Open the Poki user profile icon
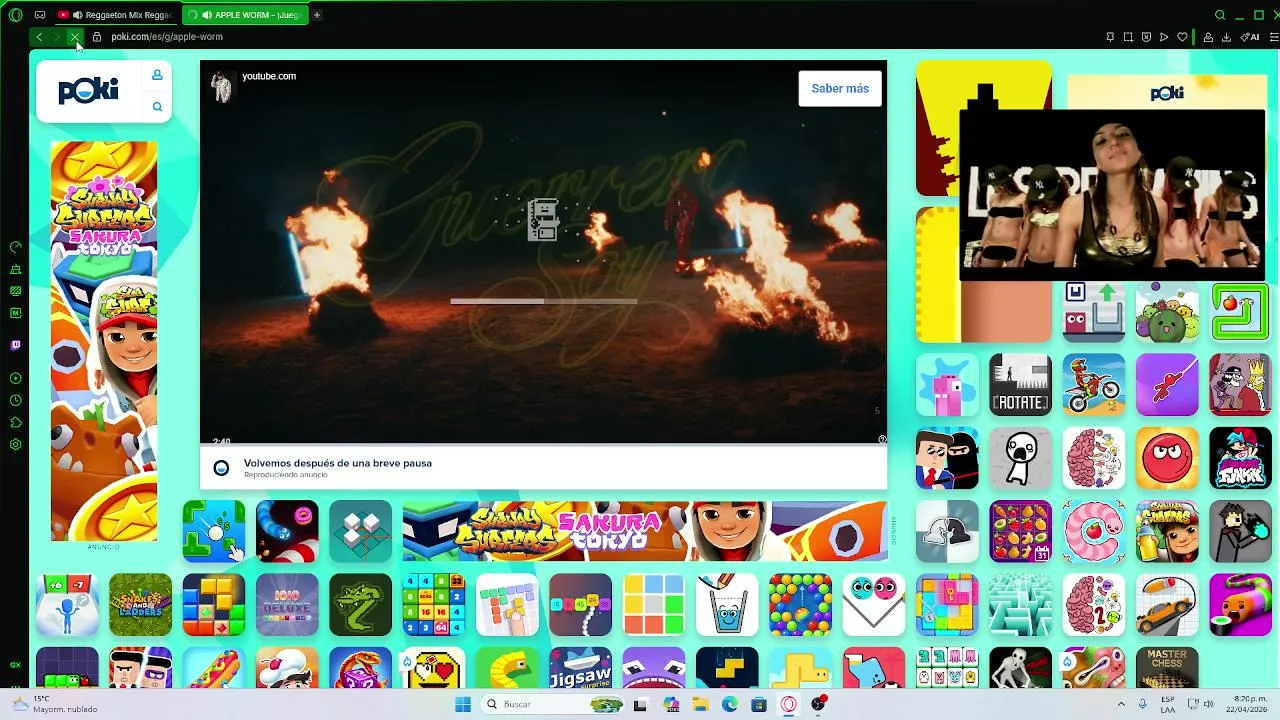 click(157, 75)
